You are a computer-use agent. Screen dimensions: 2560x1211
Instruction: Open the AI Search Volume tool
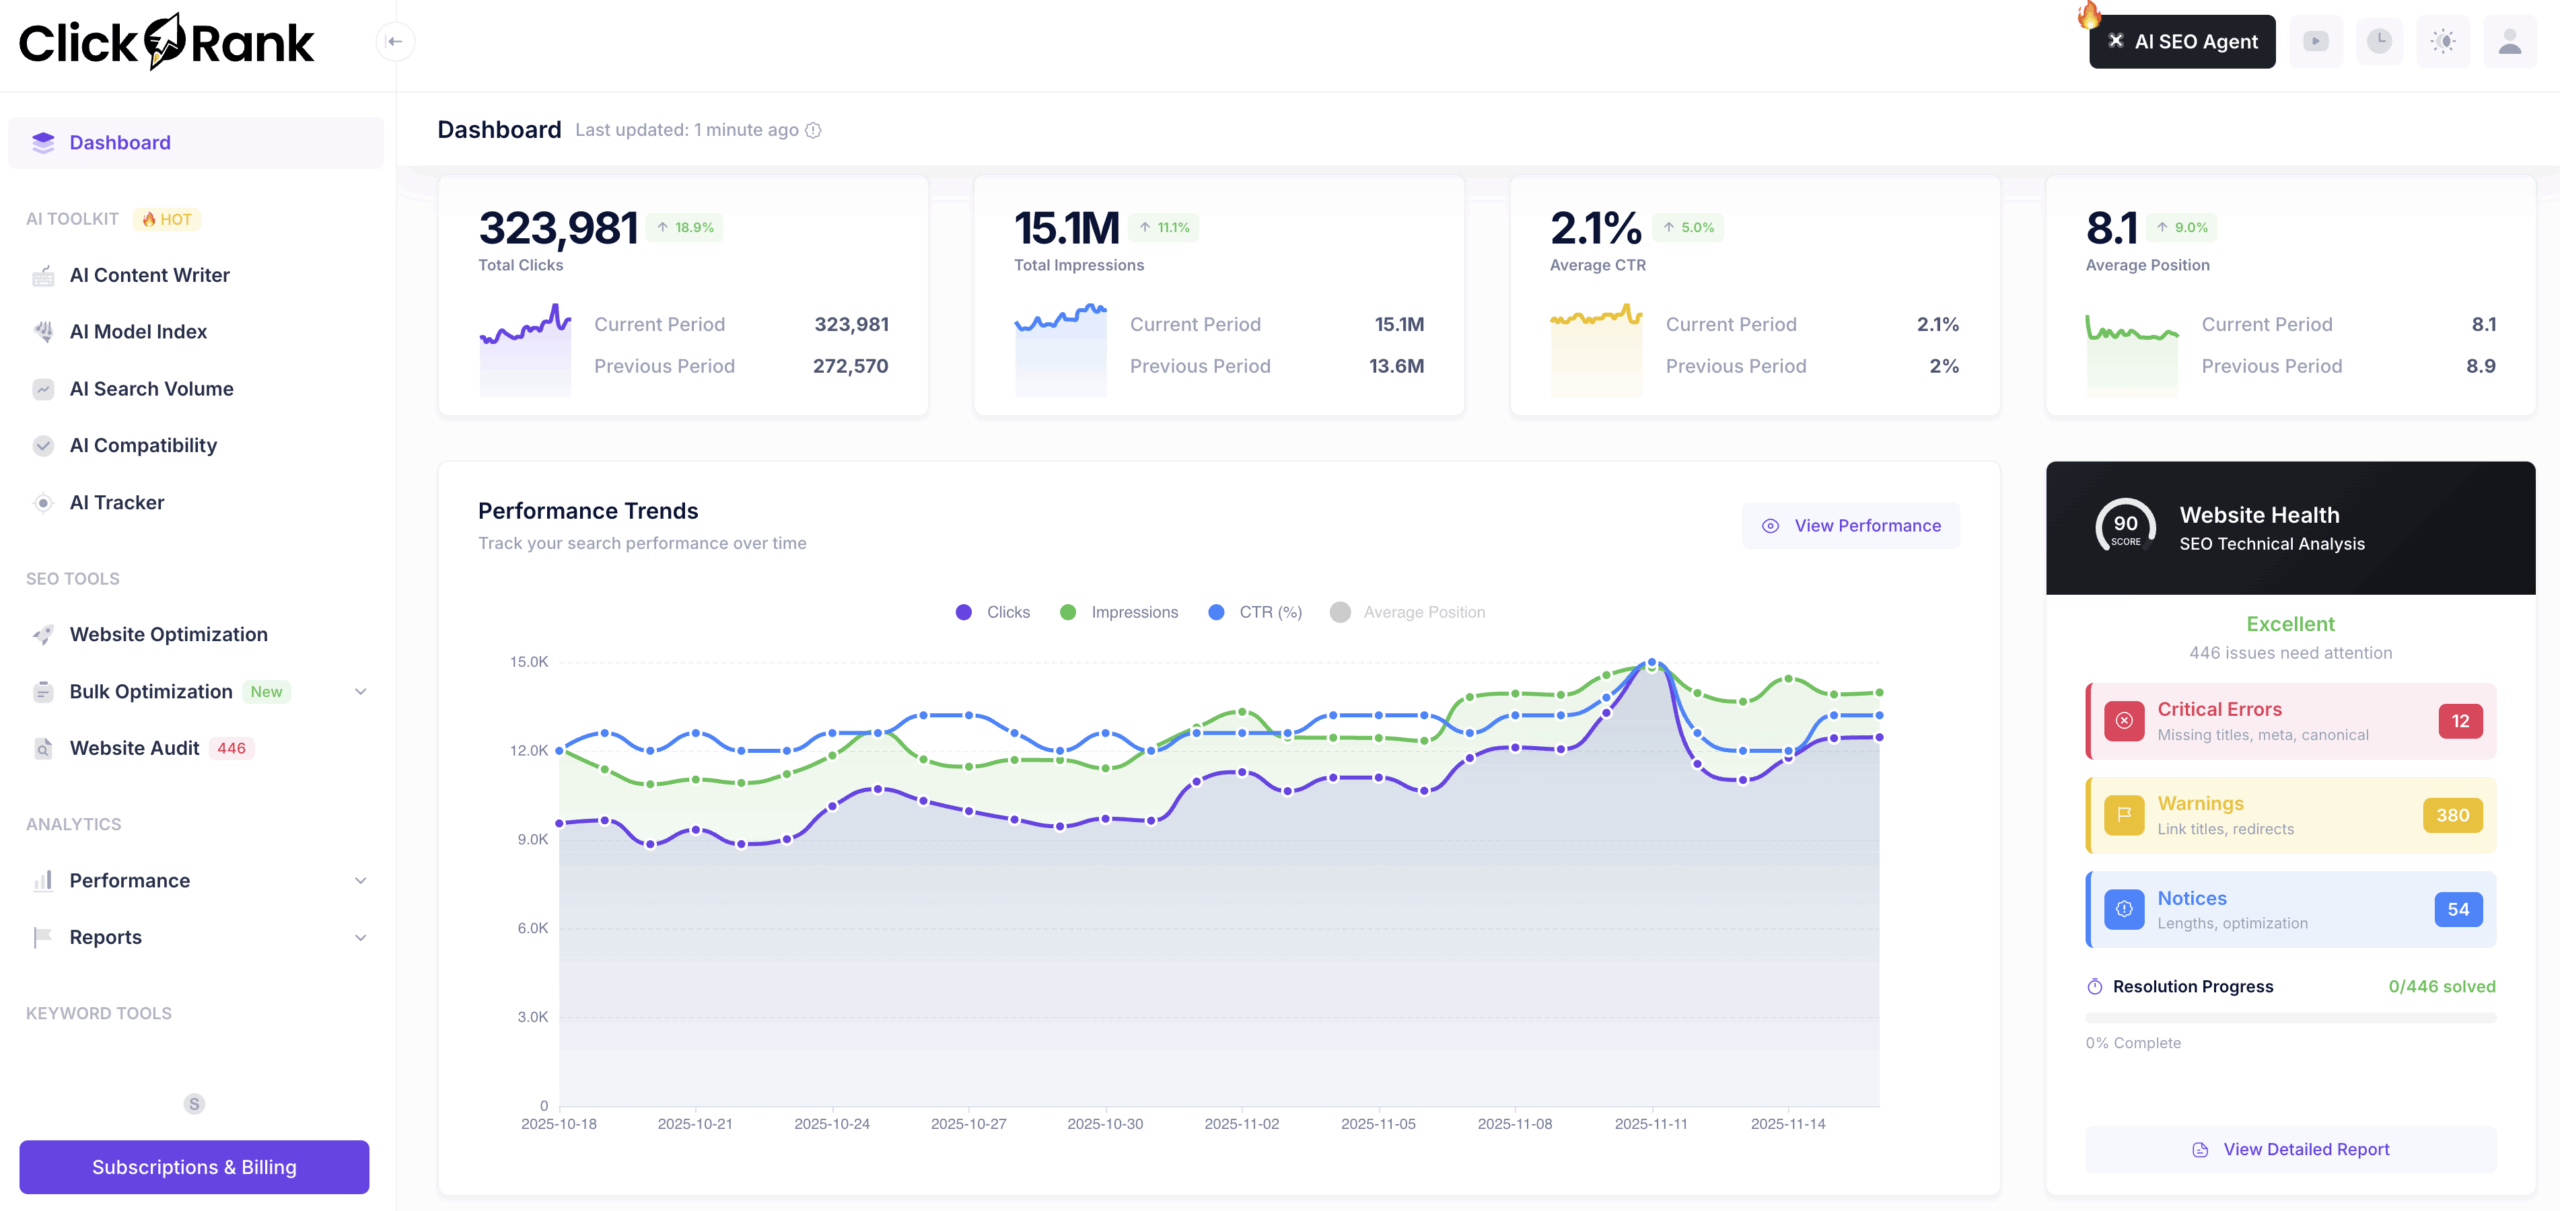click(x=151, y=389)
